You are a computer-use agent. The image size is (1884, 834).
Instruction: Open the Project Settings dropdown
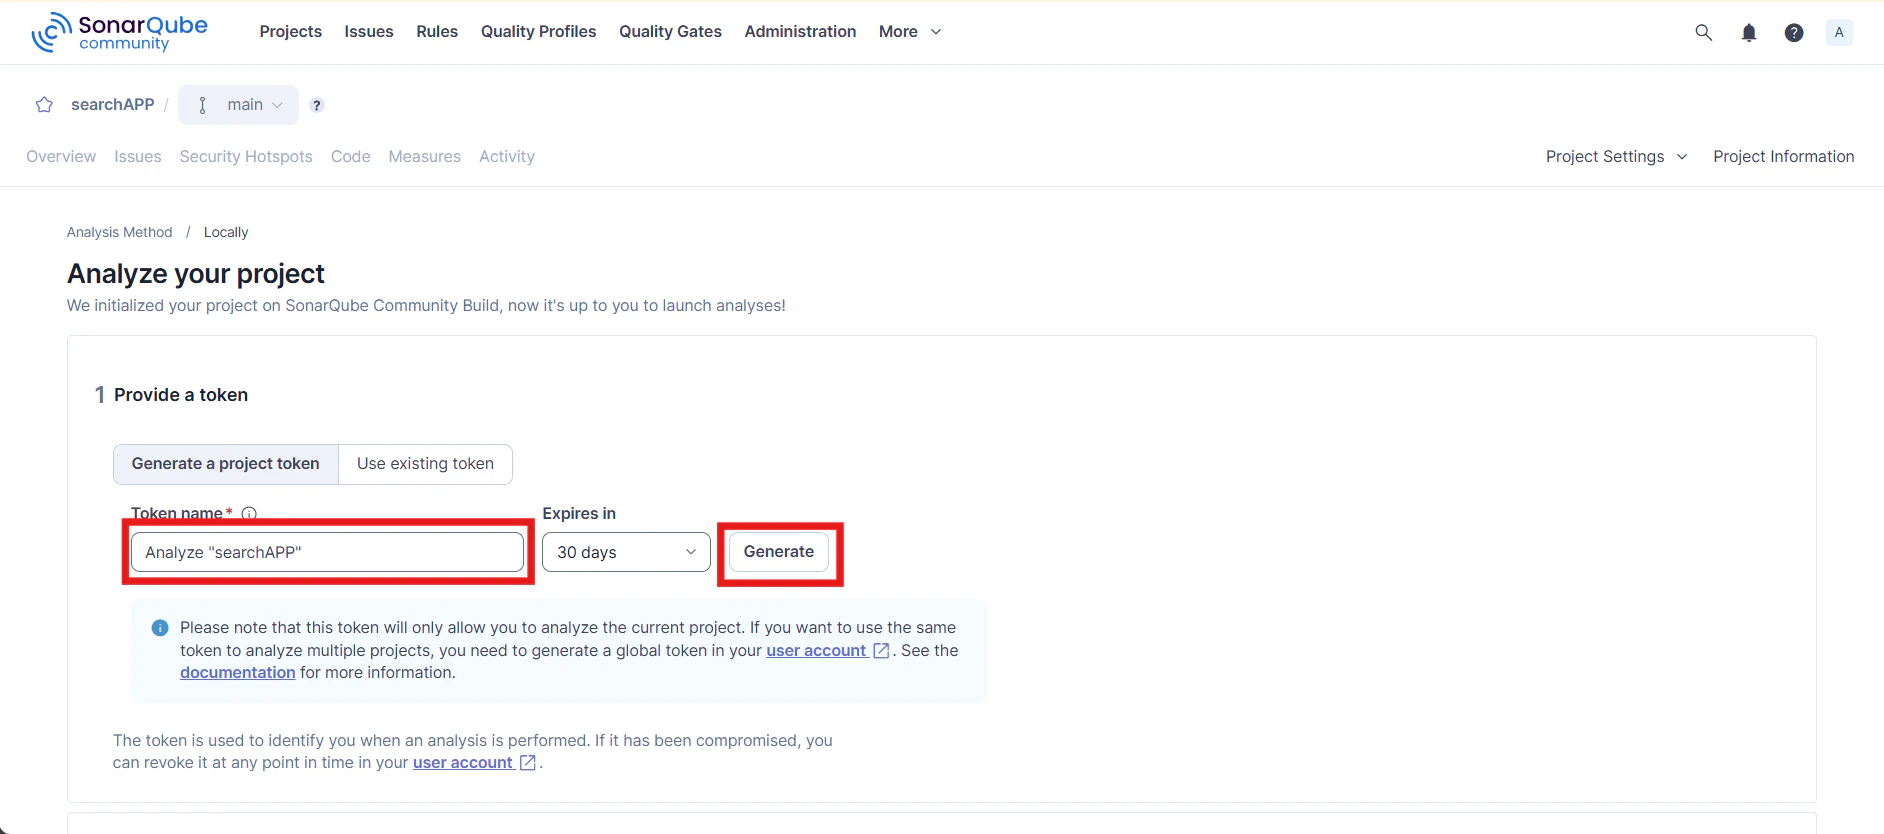pos(1616,157)
